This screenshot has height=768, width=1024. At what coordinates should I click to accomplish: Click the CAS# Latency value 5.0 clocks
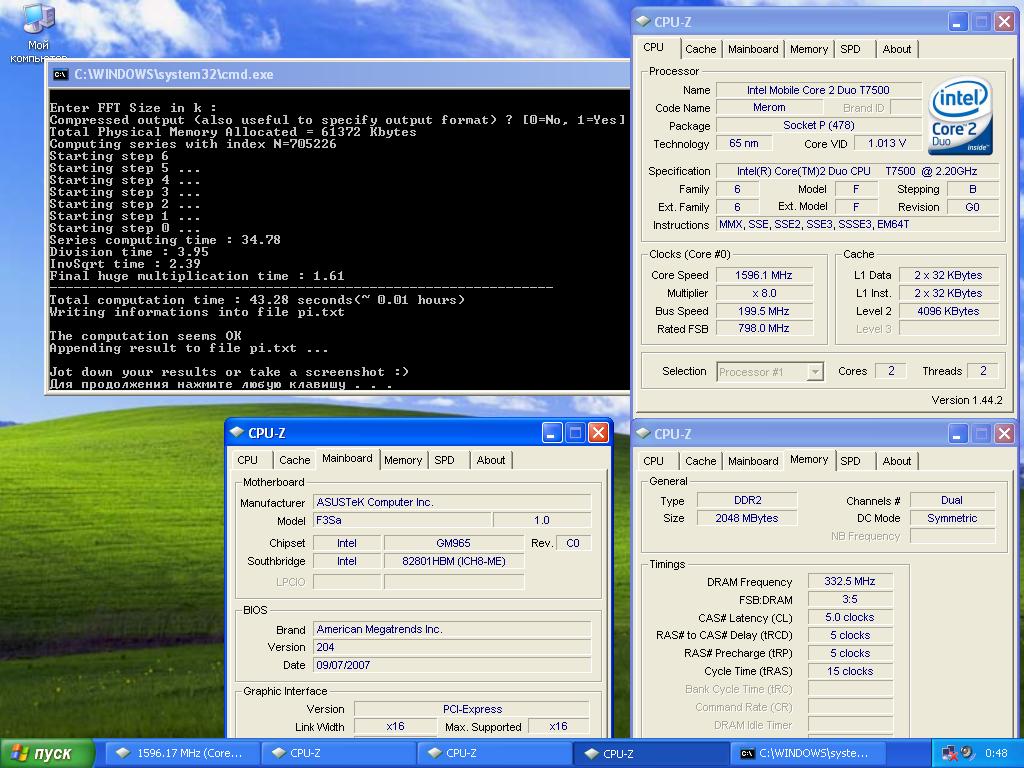pos(850,617)
